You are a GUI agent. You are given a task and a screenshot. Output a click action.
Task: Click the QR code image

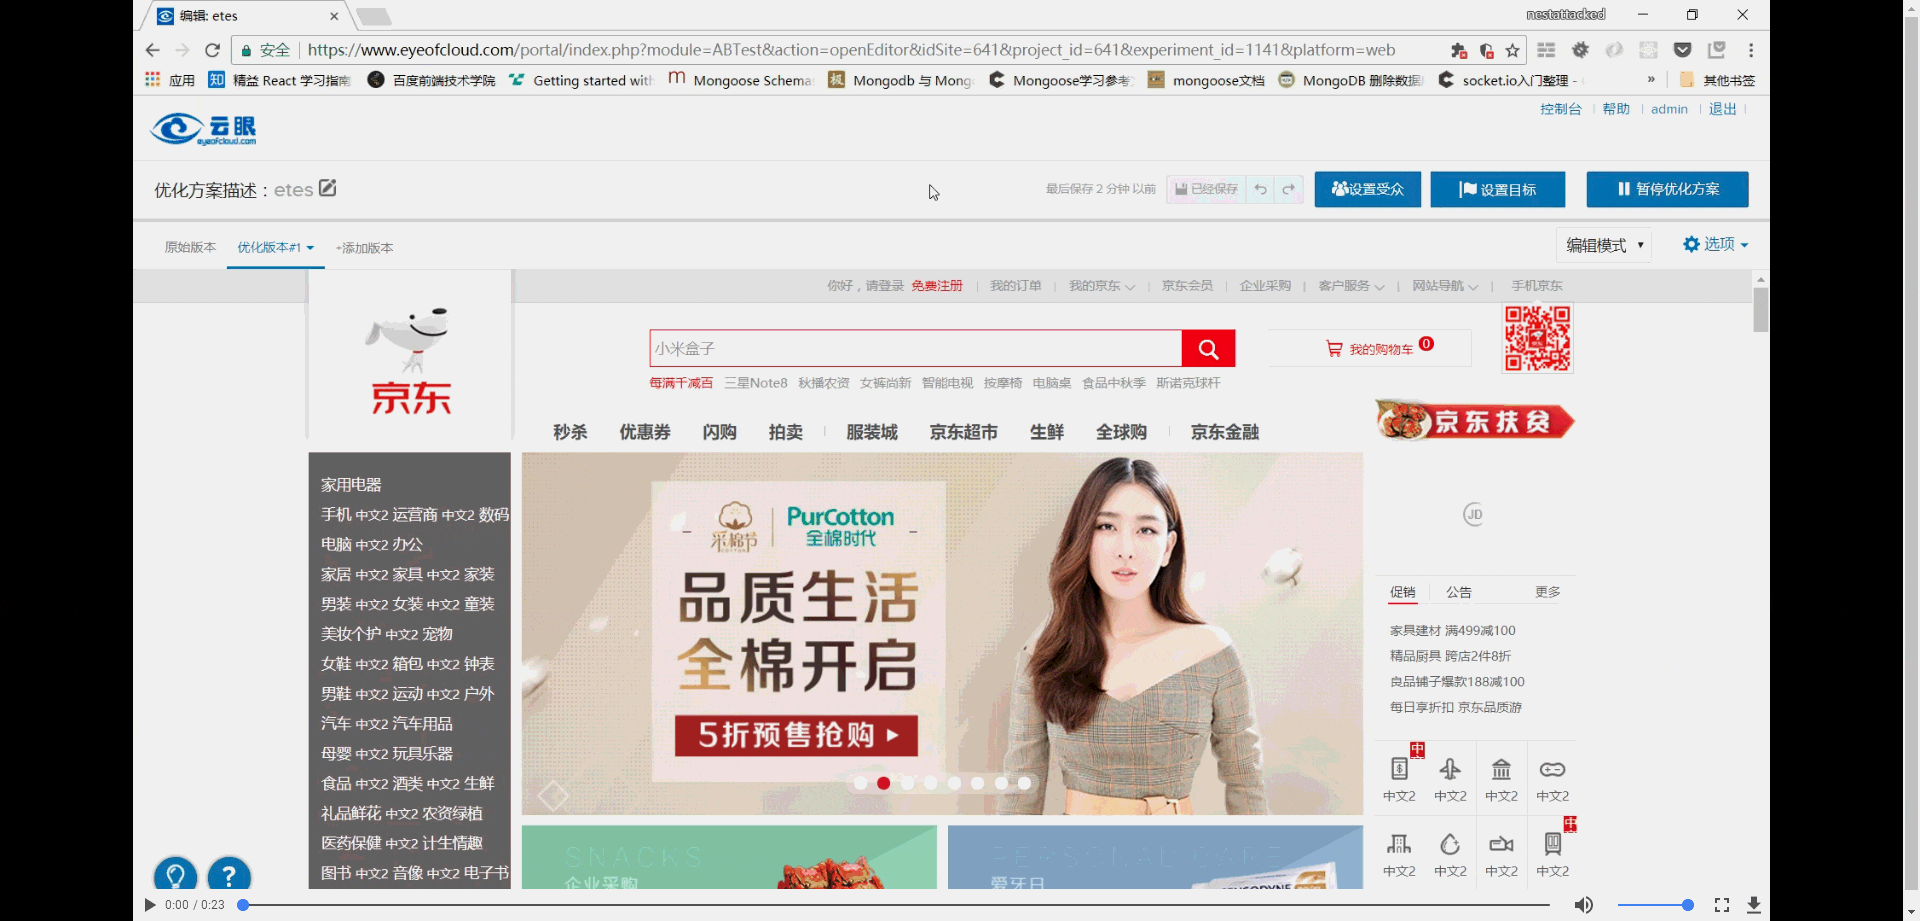click(x=1538, y=339)
